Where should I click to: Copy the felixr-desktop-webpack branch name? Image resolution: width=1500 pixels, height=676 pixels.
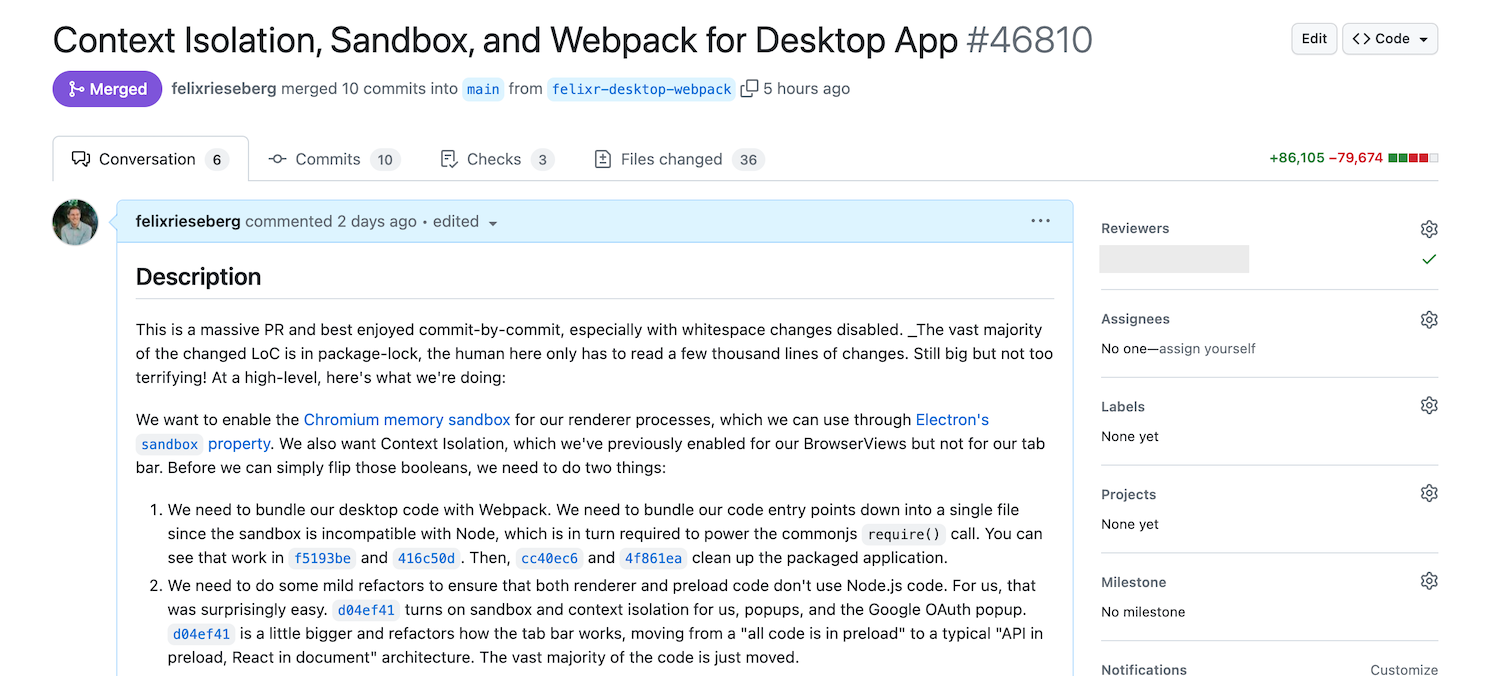tap(749, 88)
